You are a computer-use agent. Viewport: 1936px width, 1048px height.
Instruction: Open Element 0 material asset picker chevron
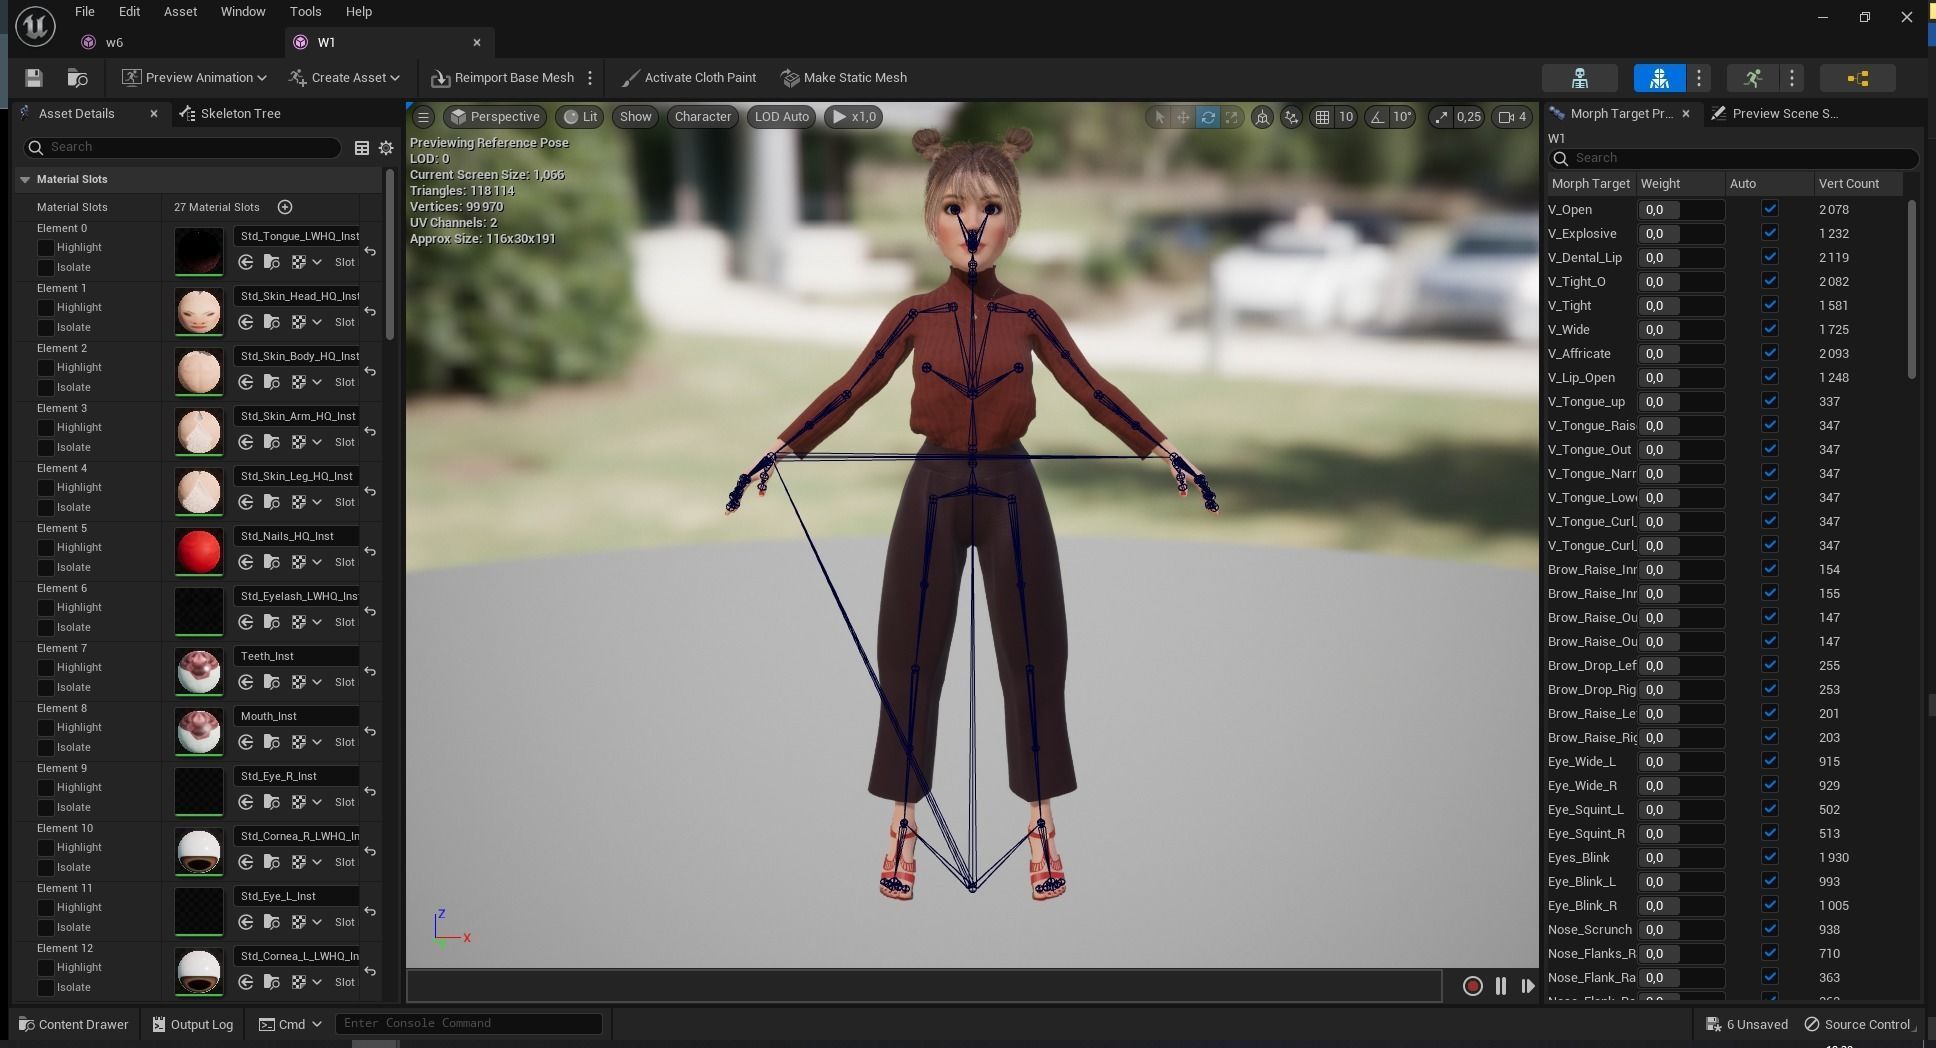pos(317,262)
